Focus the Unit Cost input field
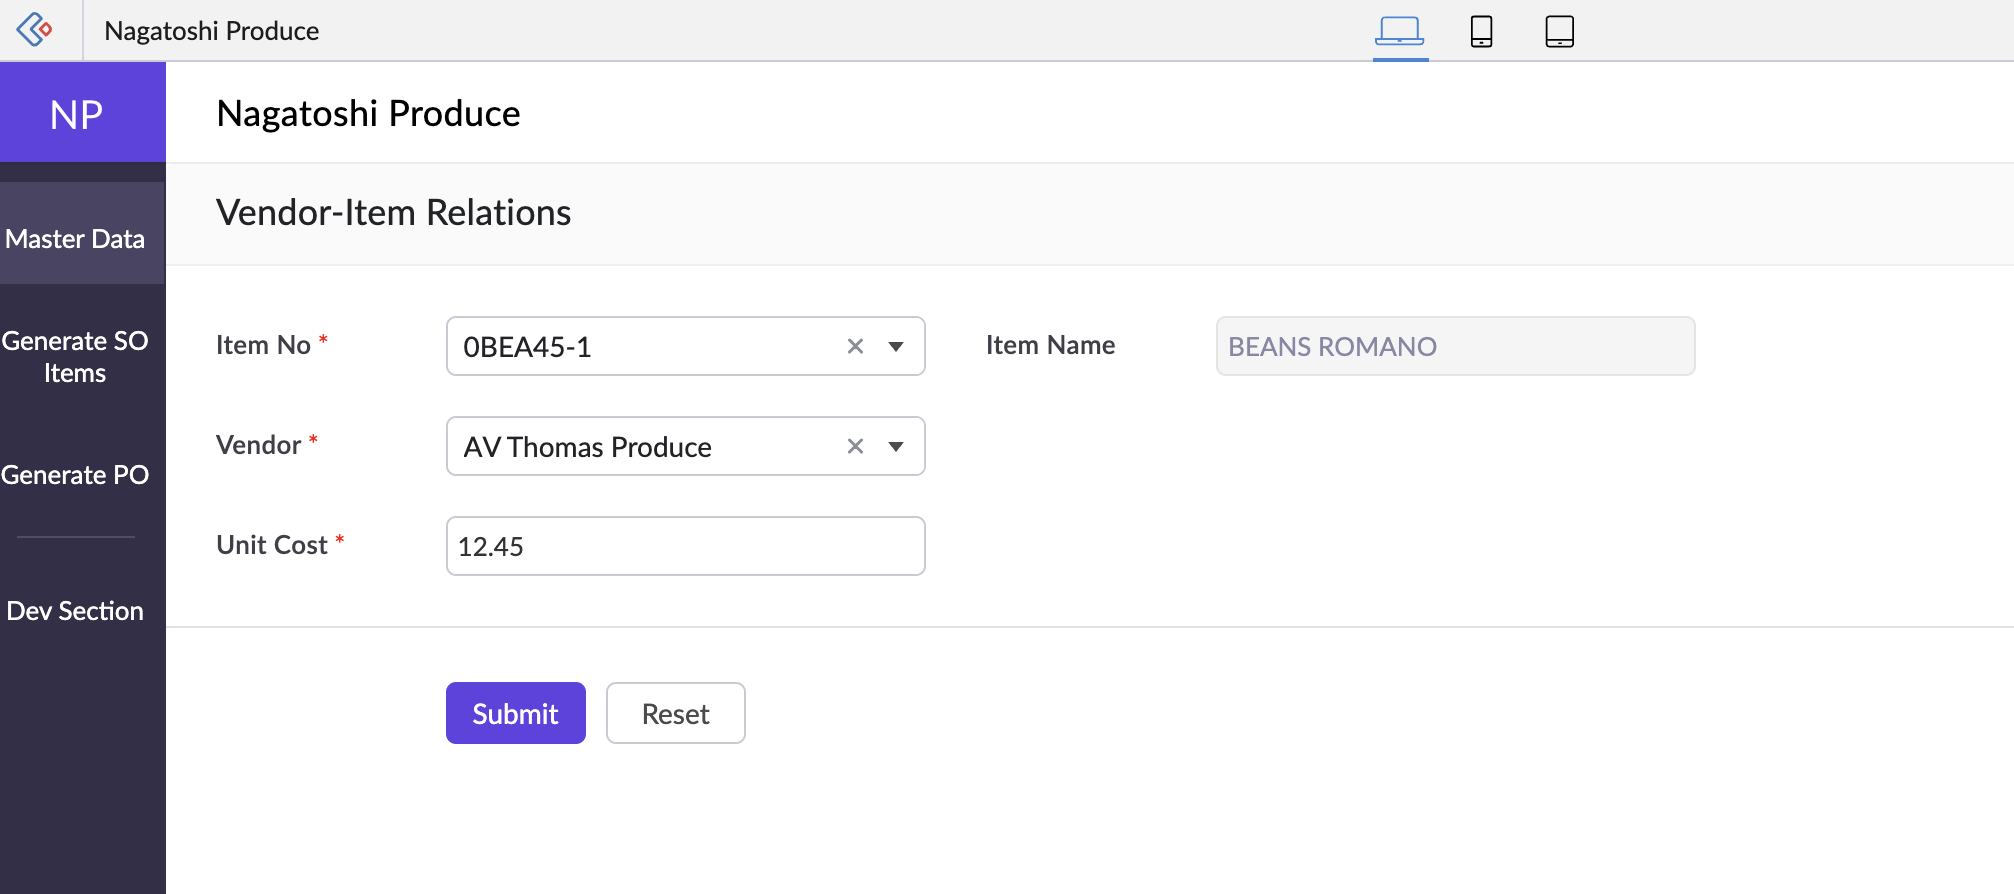This screenshot has width=2014, height=894. [685, 547]
